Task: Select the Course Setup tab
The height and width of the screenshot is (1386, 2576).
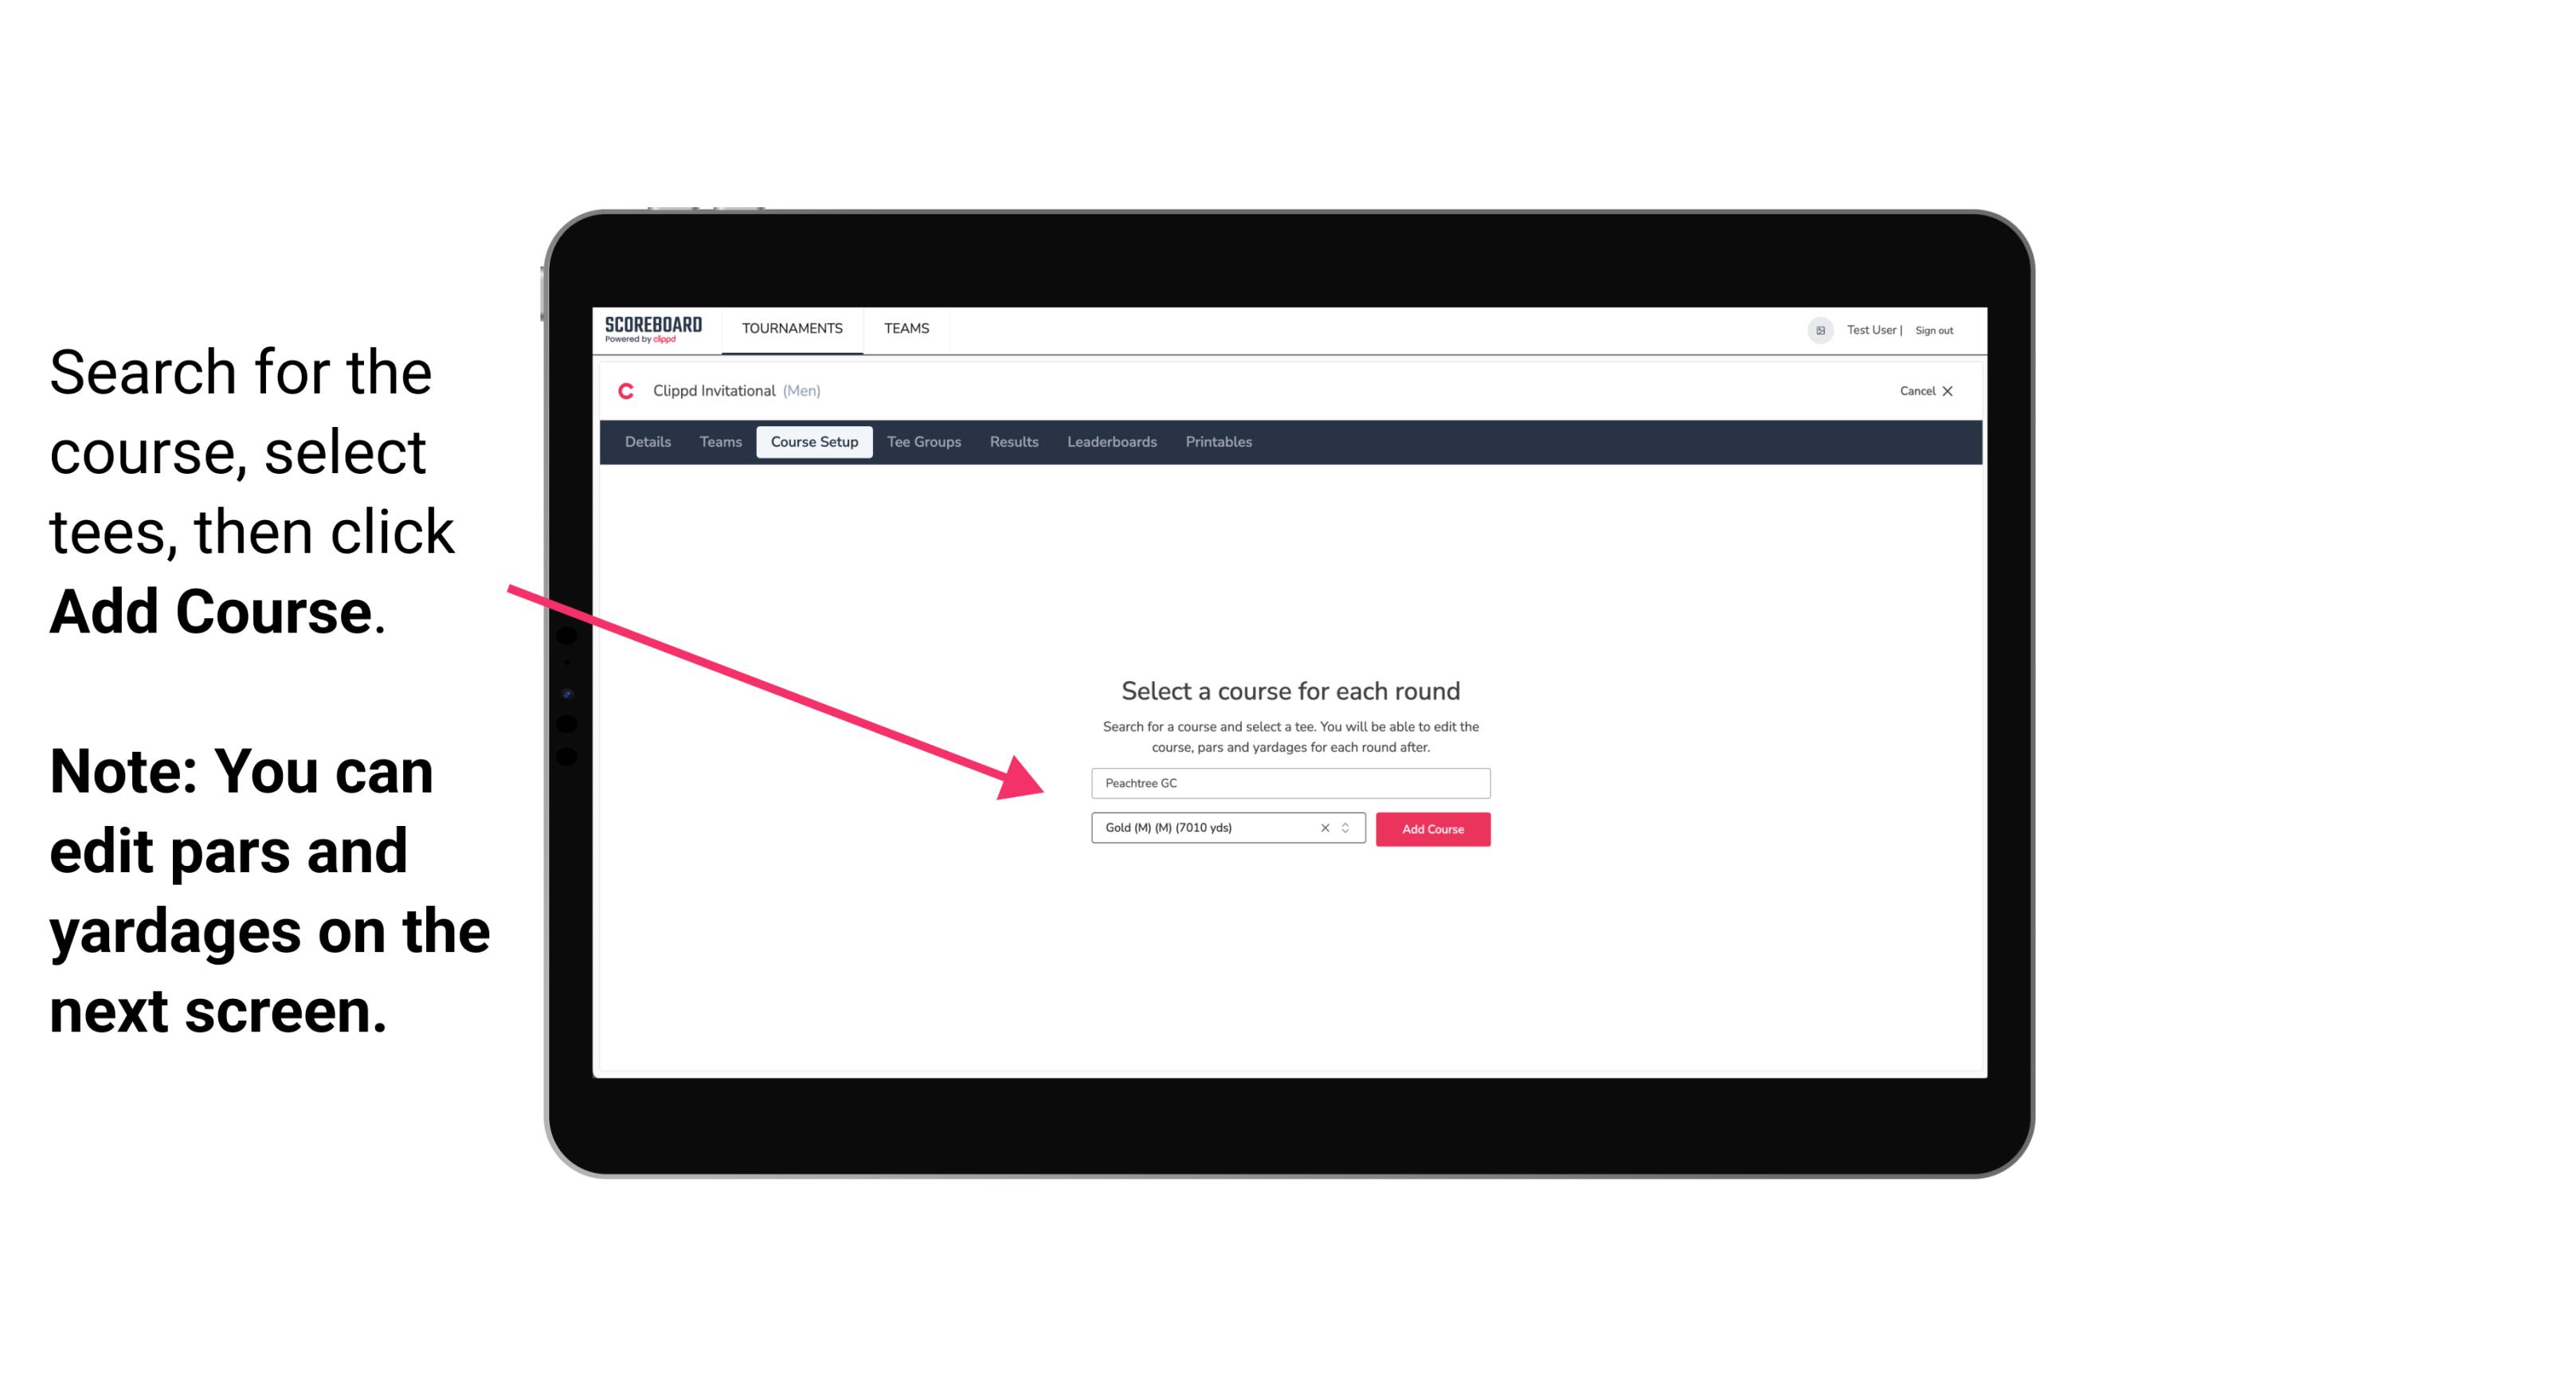Action: pyautogui.click(x=816, y=442)
